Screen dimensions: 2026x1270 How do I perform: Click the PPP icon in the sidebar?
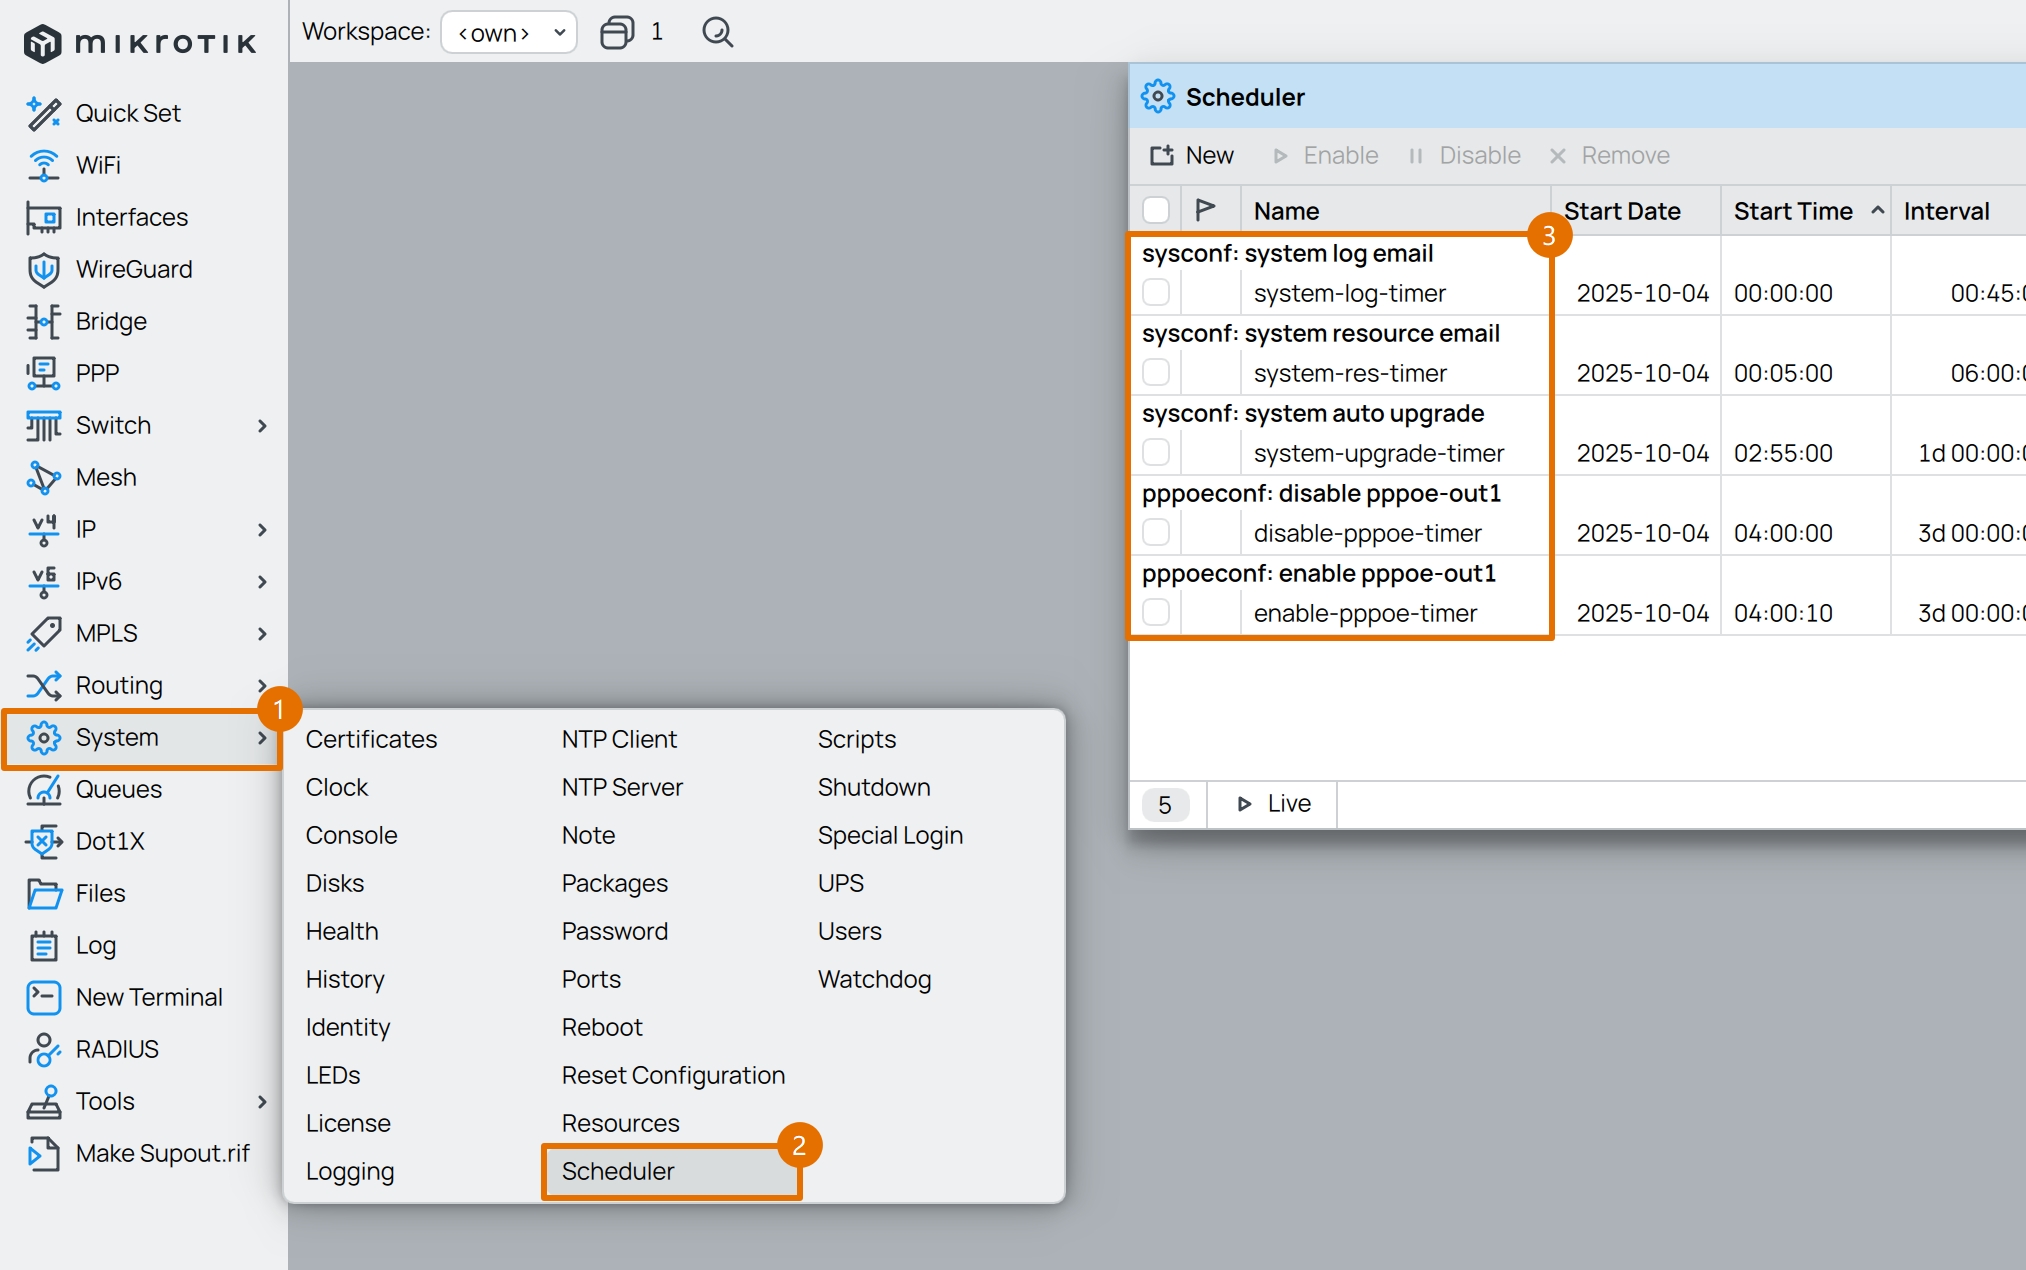click(44, 373)
